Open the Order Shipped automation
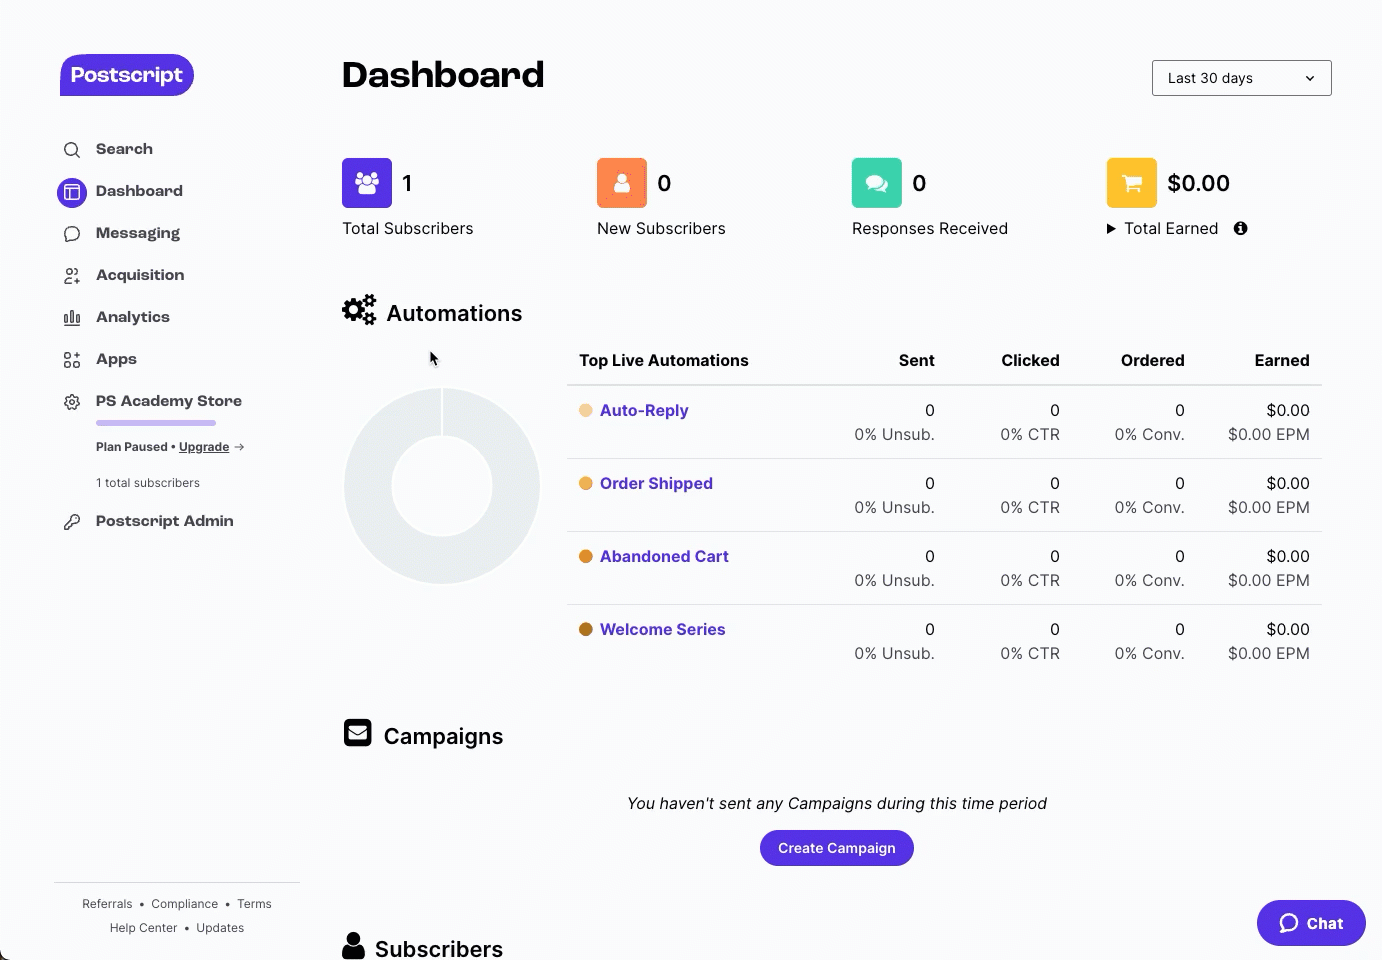The height and width of the screenshot is (960, 1382). click(656, 483)
